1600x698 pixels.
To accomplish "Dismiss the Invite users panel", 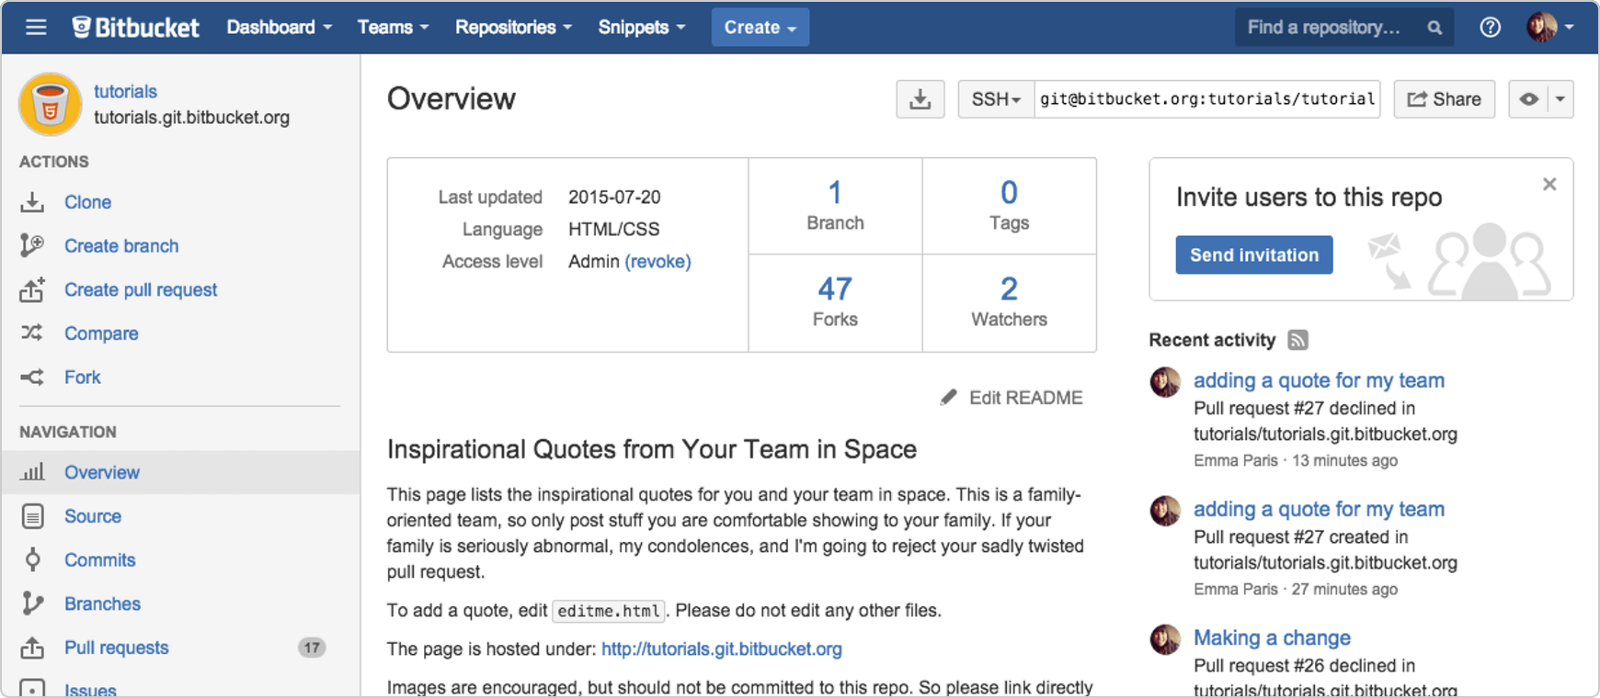I will point(1549,184).
